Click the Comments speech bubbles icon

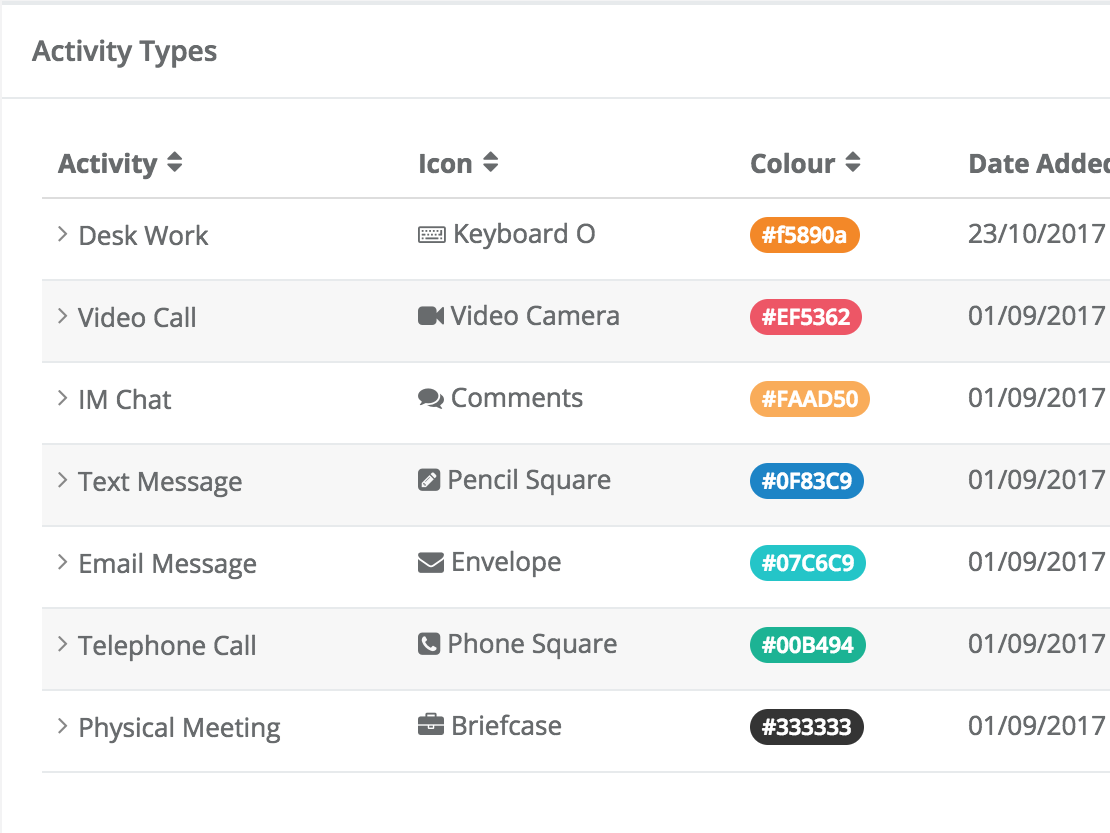coord(430,398)
